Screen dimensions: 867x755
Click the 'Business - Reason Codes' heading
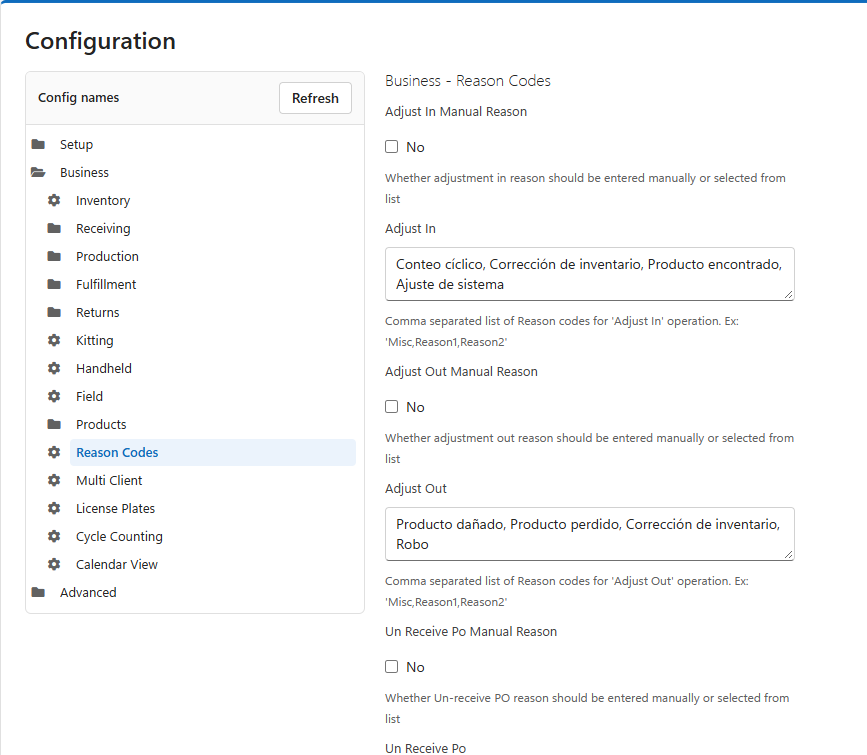coord(468,81)
